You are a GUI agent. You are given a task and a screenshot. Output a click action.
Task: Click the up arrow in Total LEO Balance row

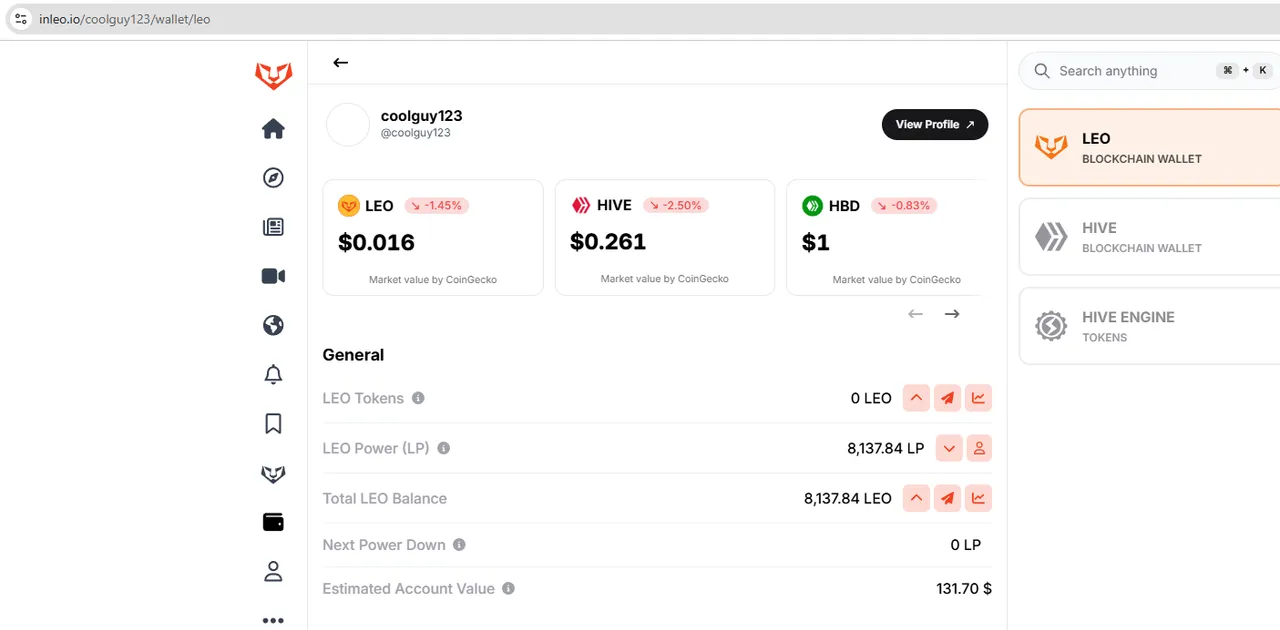pos(916,498)
